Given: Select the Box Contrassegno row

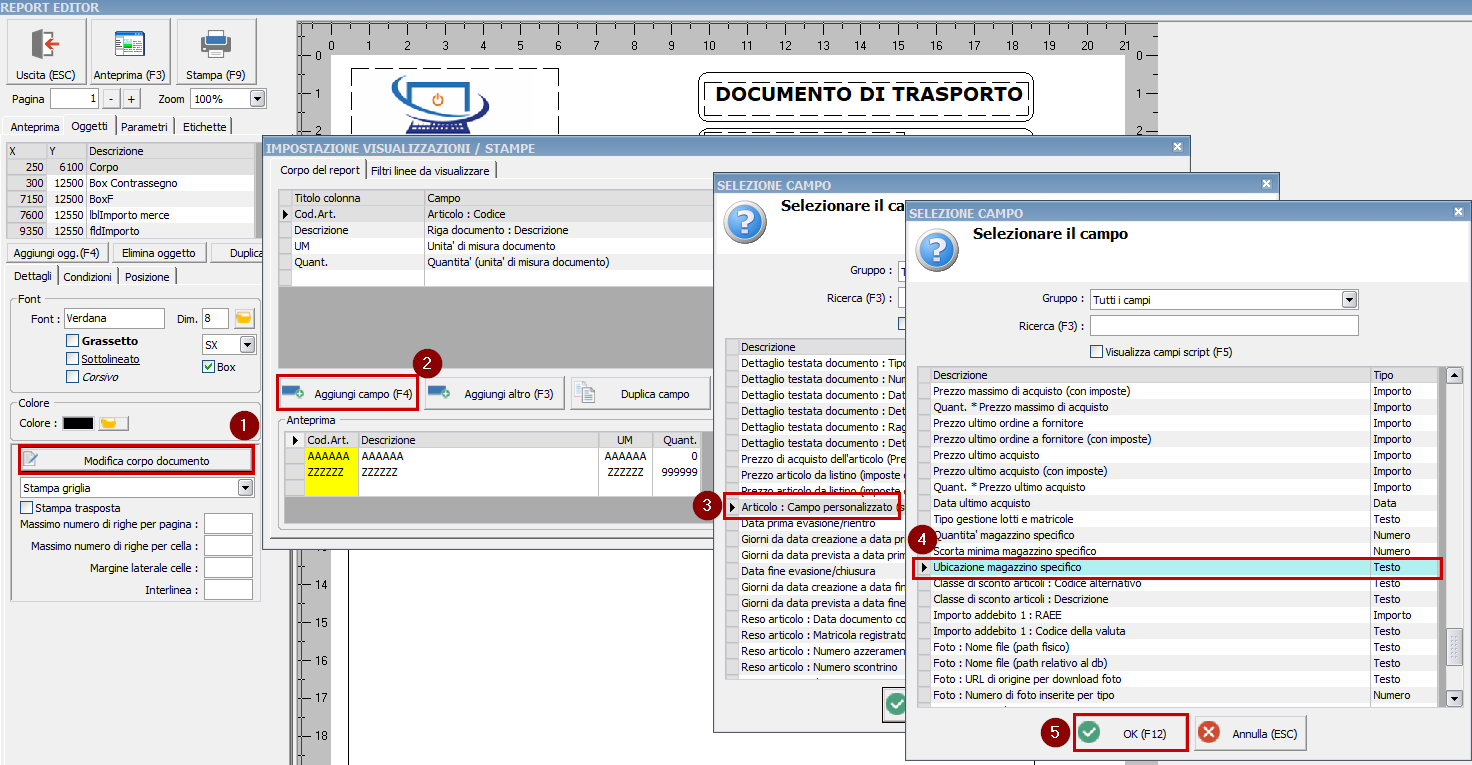Looking at the screenshot, I should click(x=130, y=183).
